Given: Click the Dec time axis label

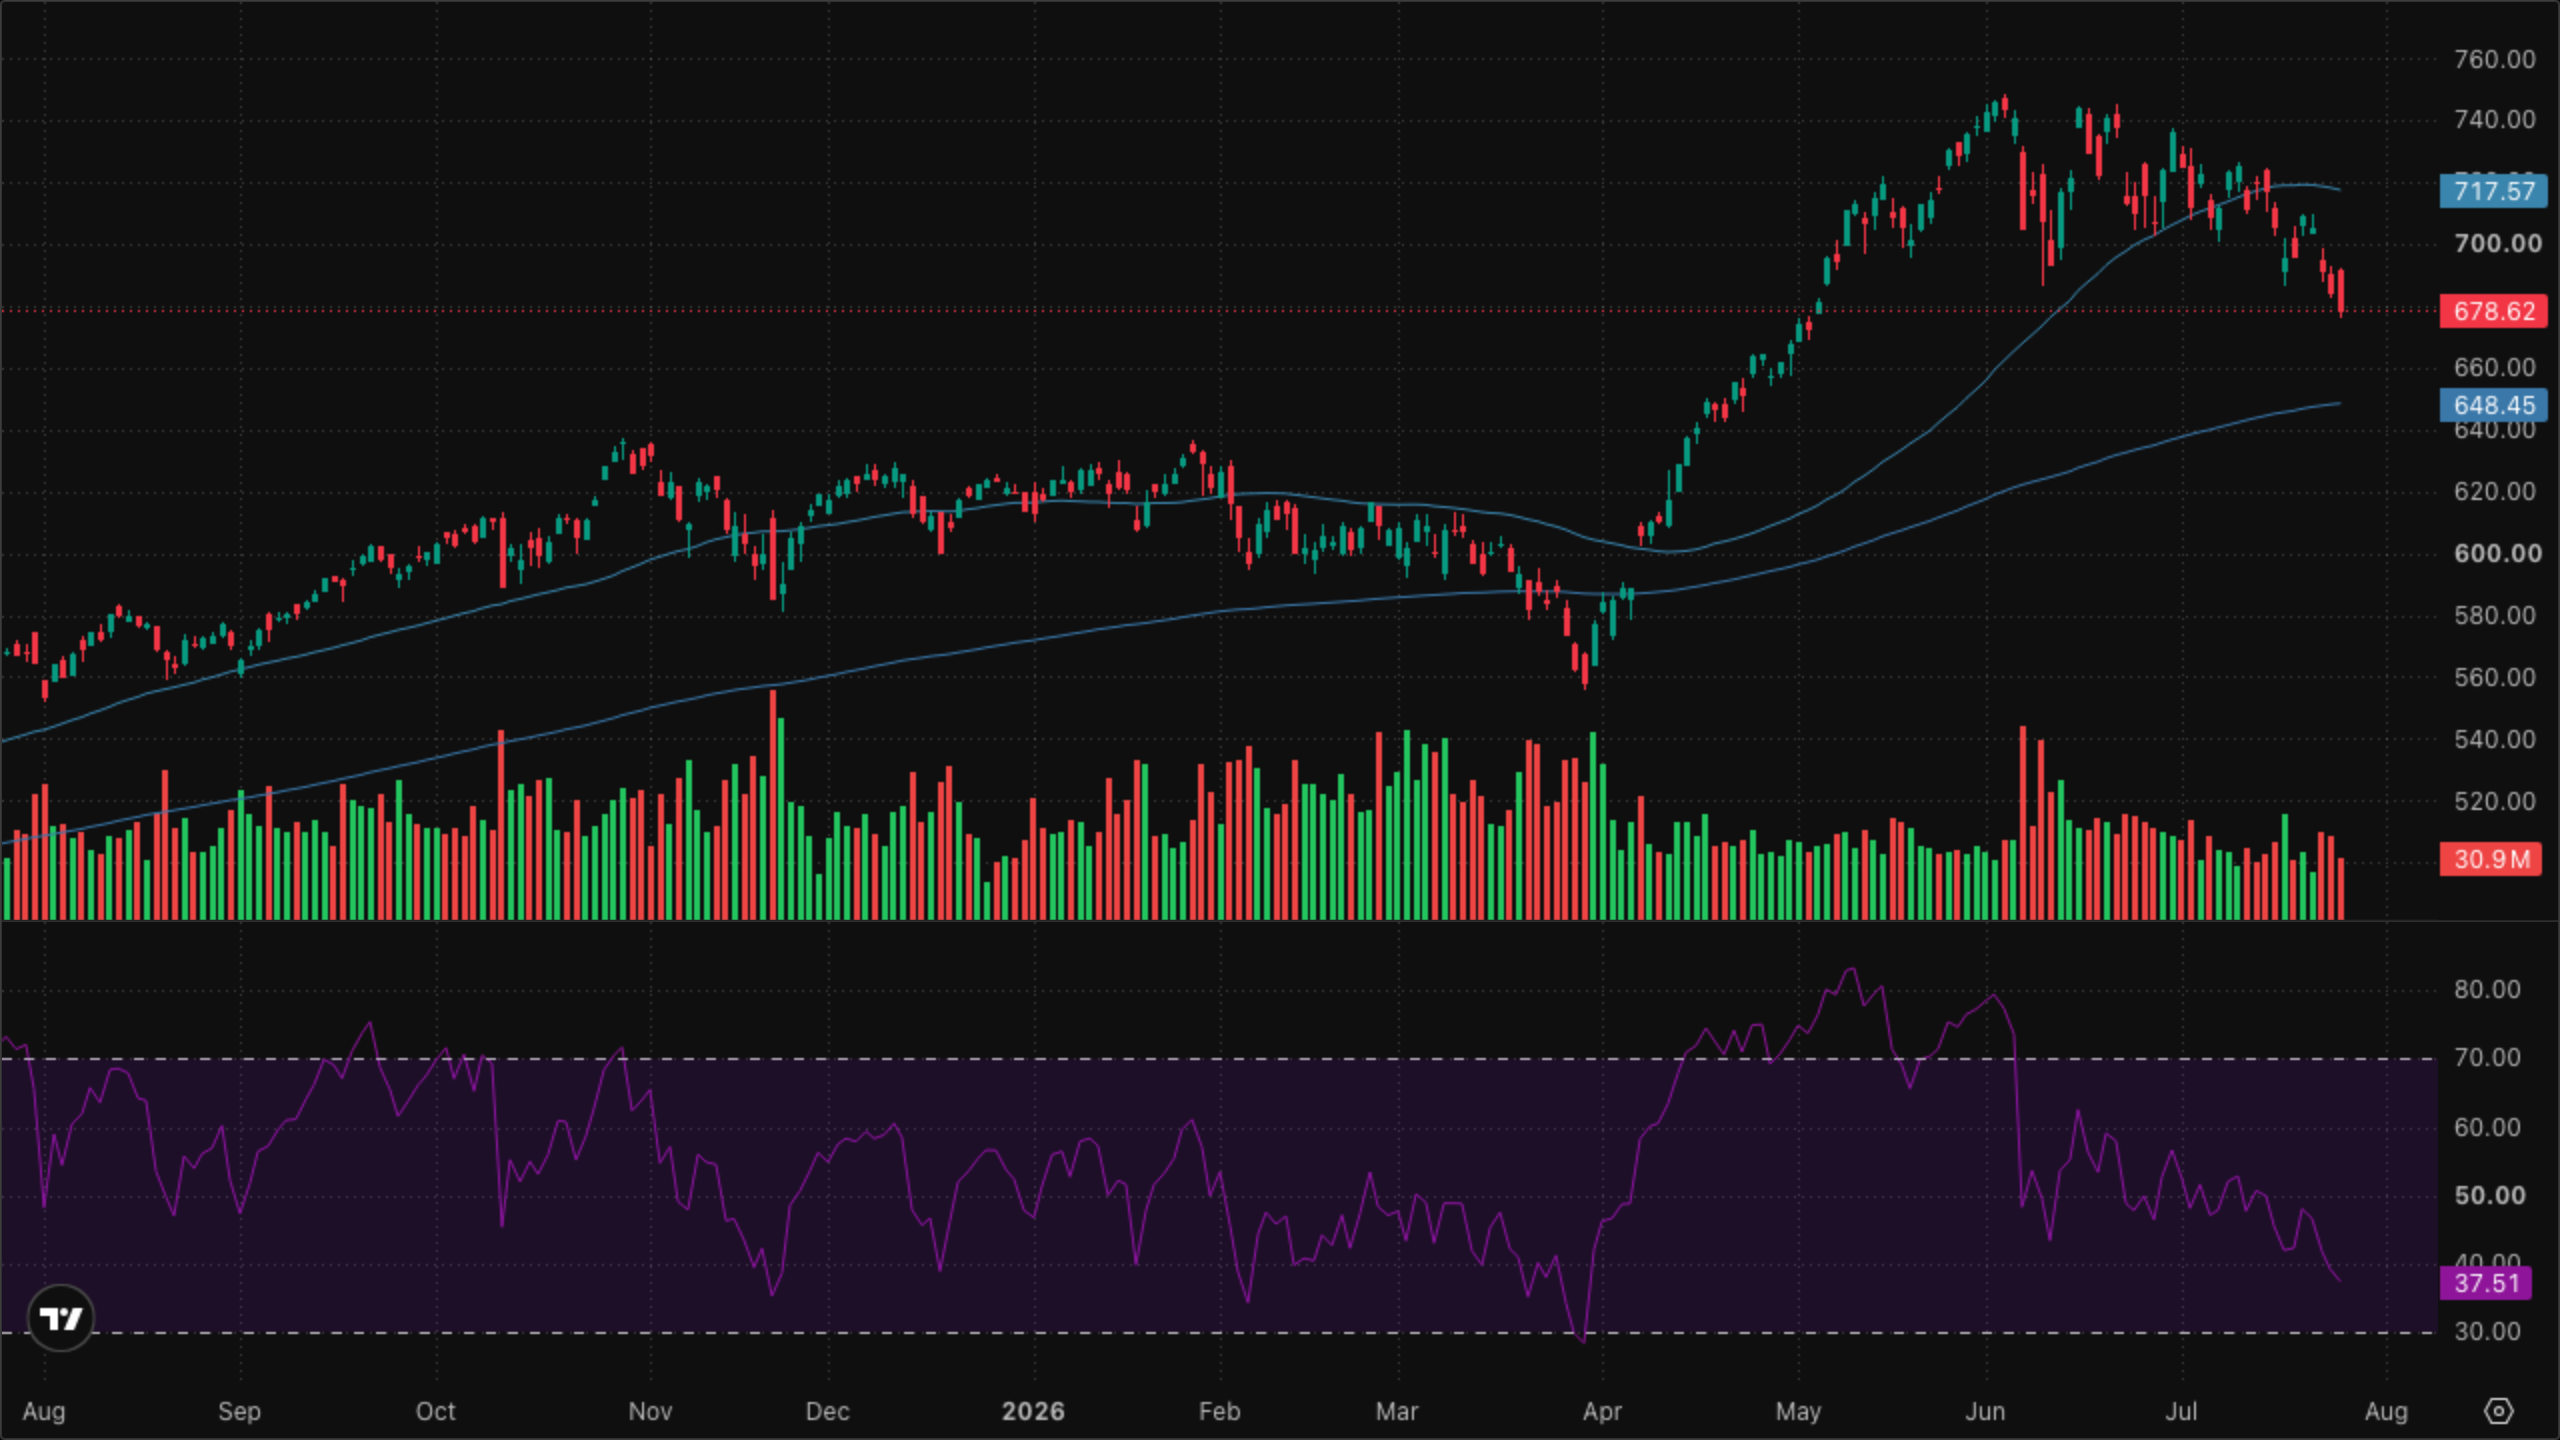Looking at the screenshot, I should 827,1412.
